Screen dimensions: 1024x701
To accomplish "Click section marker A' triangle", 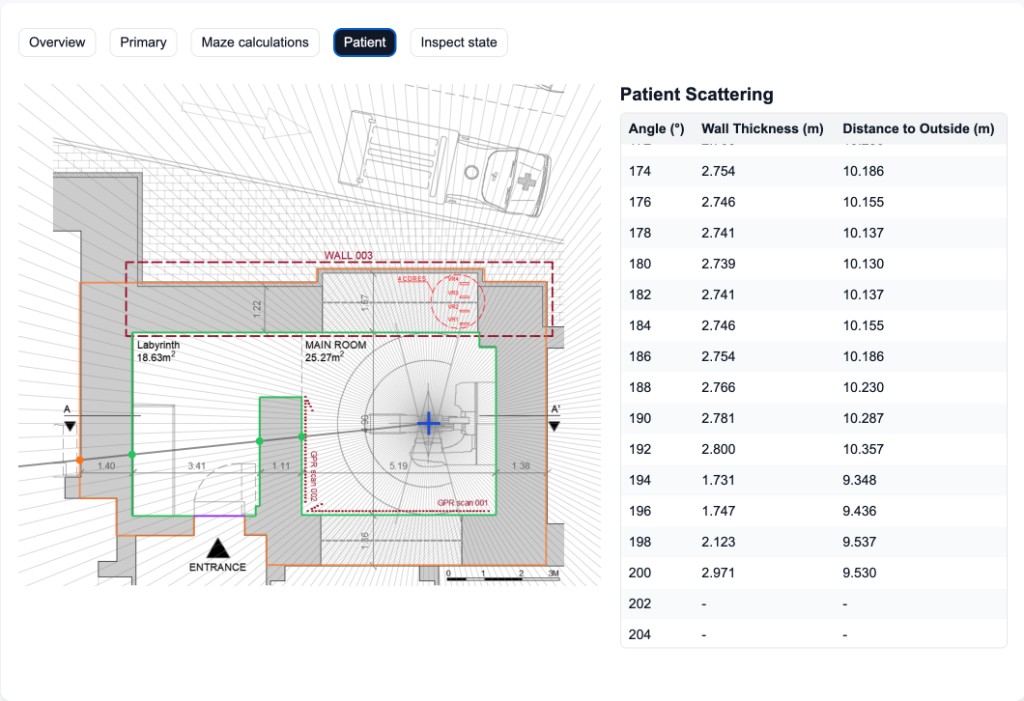I will 554,426.
